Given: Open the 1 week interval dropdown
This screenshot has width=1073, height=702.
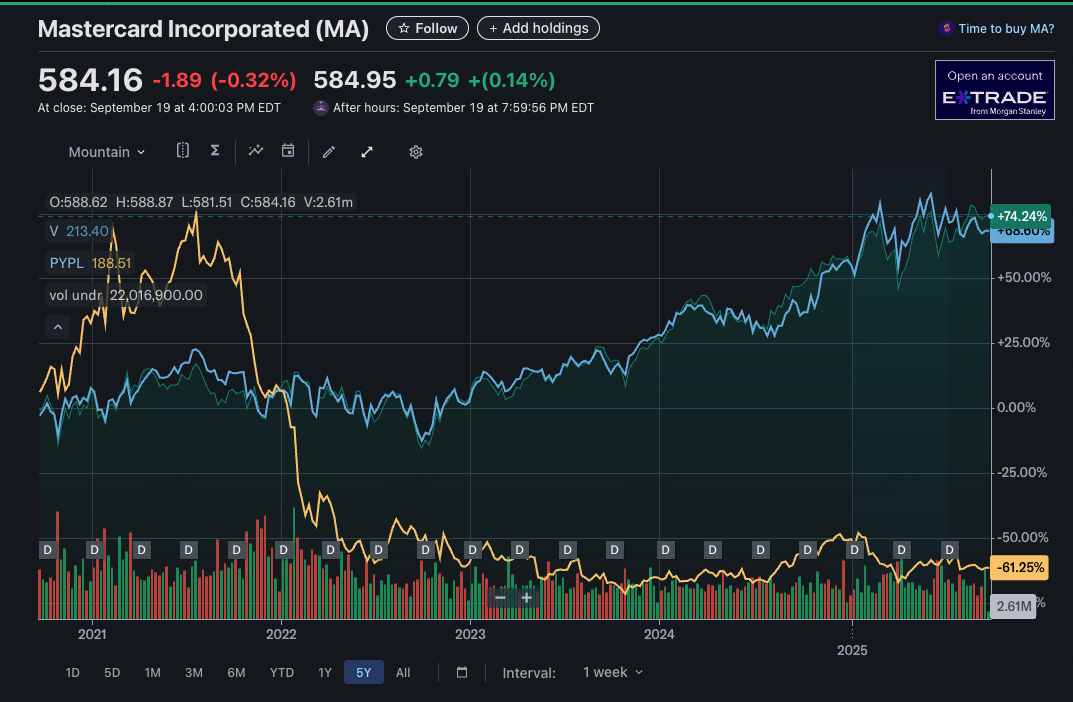Looking at the screenshot, I should (x=613, y=673).
